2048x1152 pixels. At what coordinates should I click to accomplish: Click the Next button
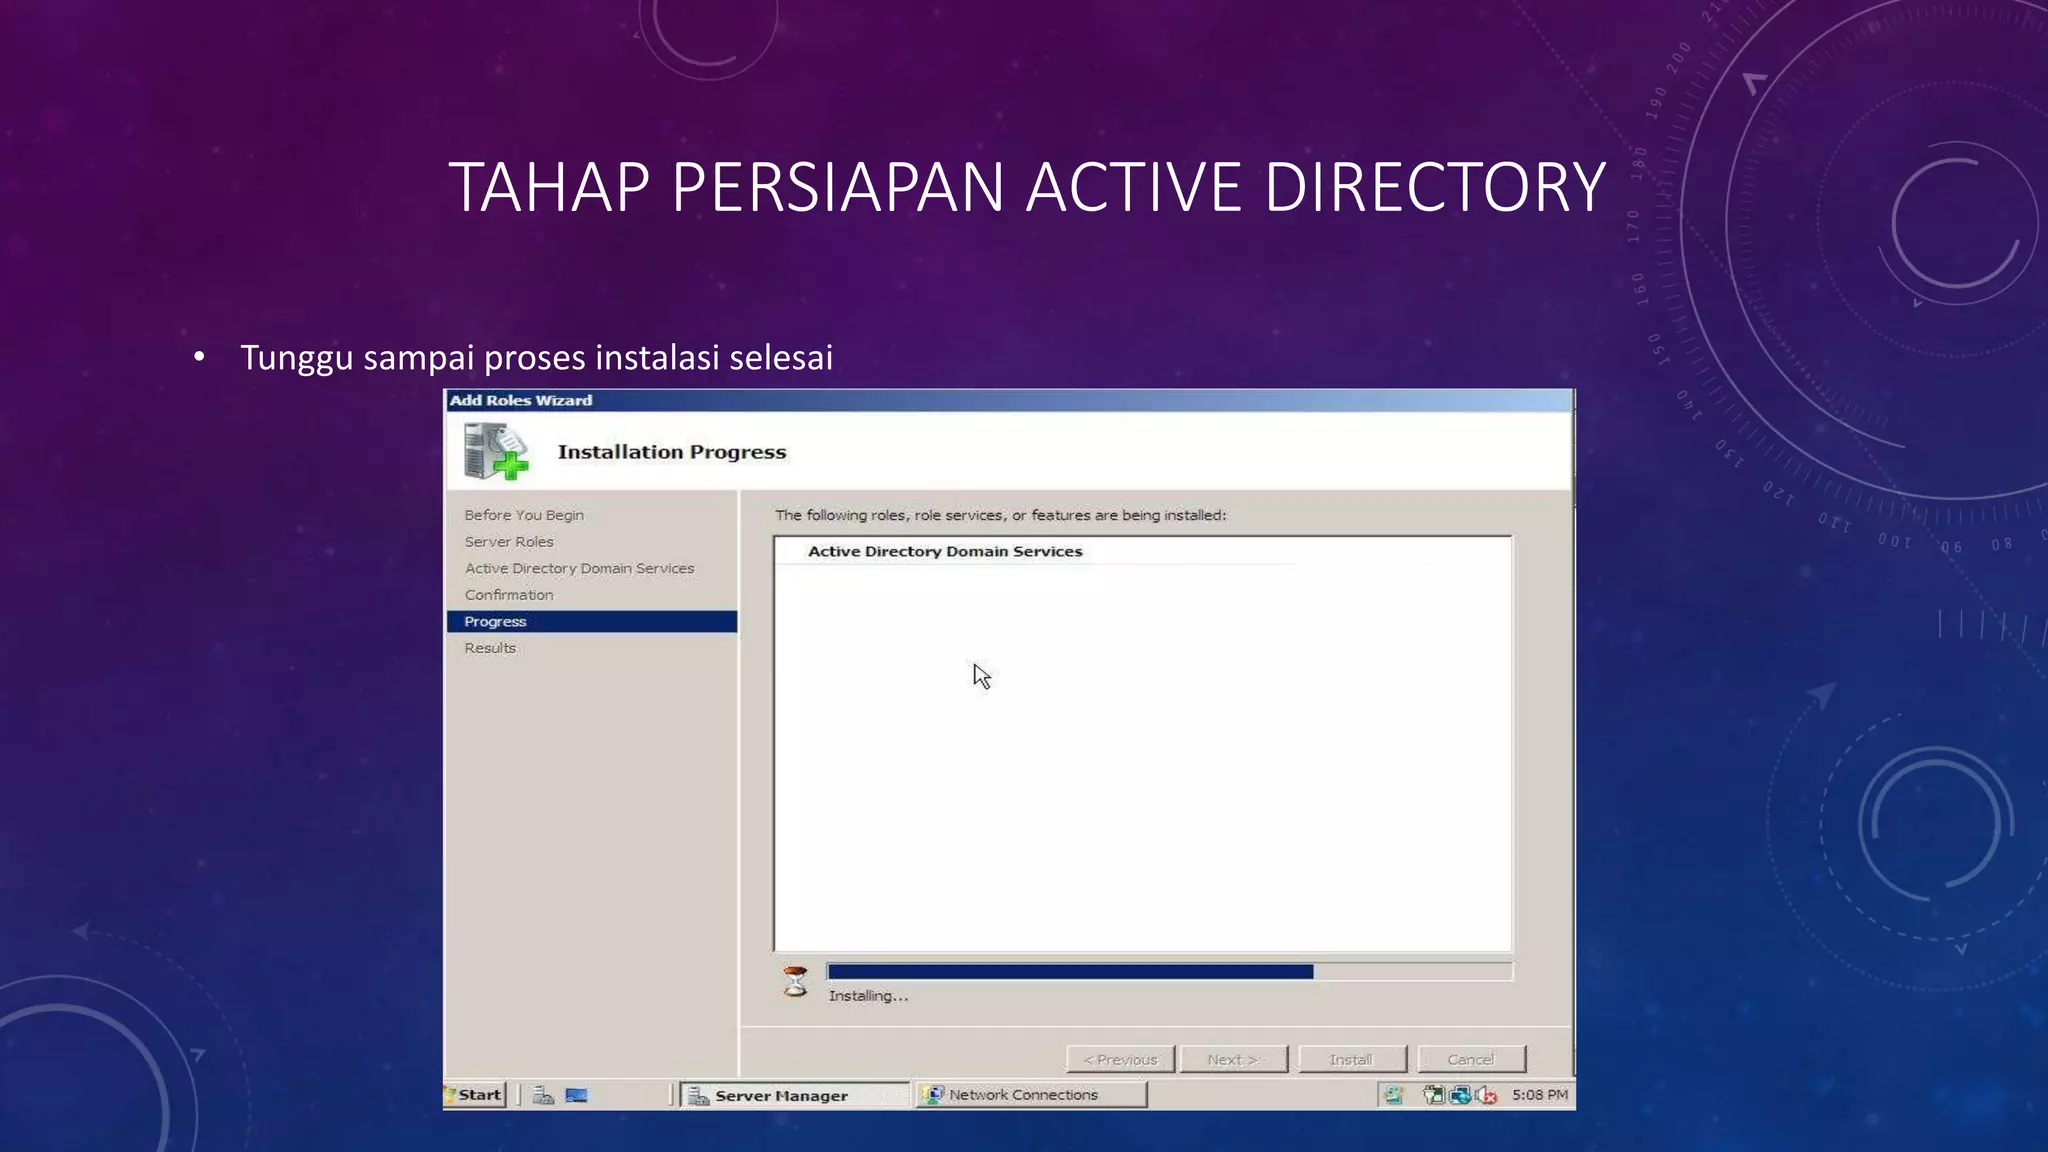point(1233,1059)
